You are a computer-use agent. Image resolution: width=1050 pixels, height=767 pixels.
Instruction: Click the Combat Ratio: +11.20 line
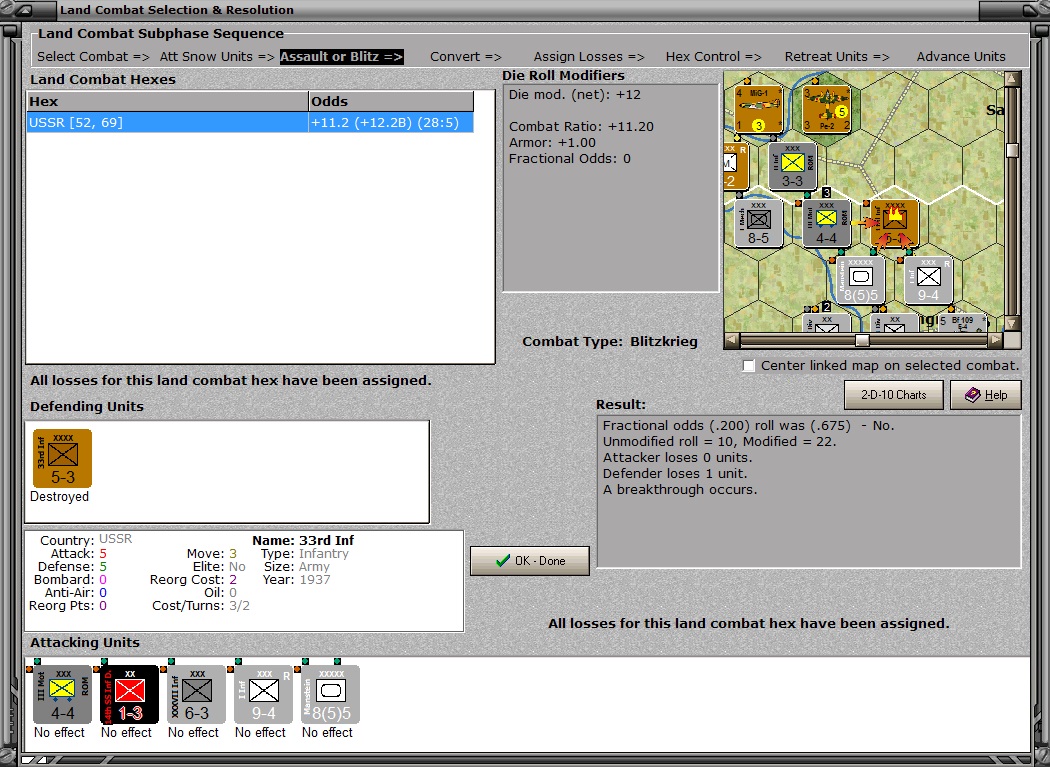pos(581,127)
